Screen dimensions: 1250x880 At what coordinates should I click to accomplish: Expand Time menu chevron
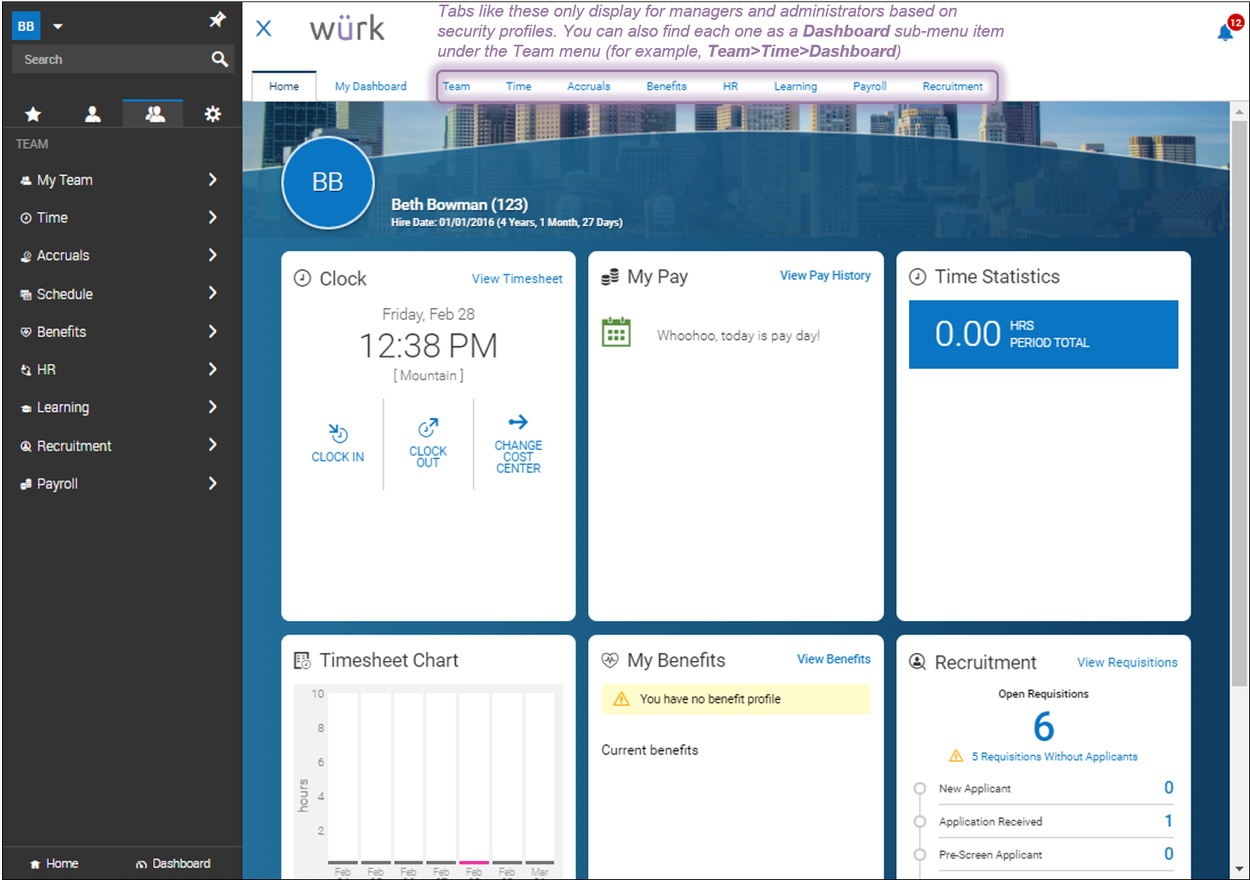(x=213, y=217)
